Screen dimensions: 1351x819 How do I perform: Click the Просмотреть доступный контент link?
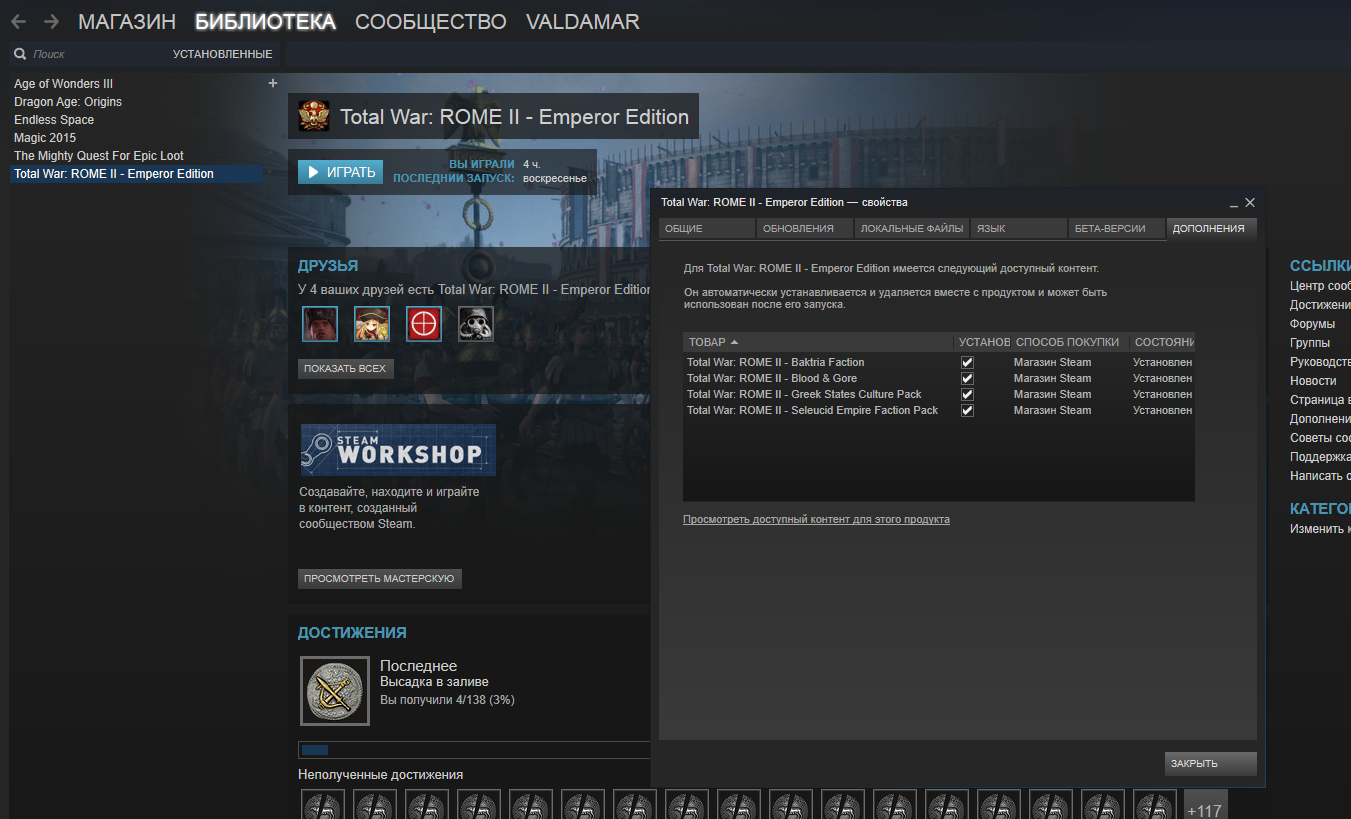tap(816, 520)
